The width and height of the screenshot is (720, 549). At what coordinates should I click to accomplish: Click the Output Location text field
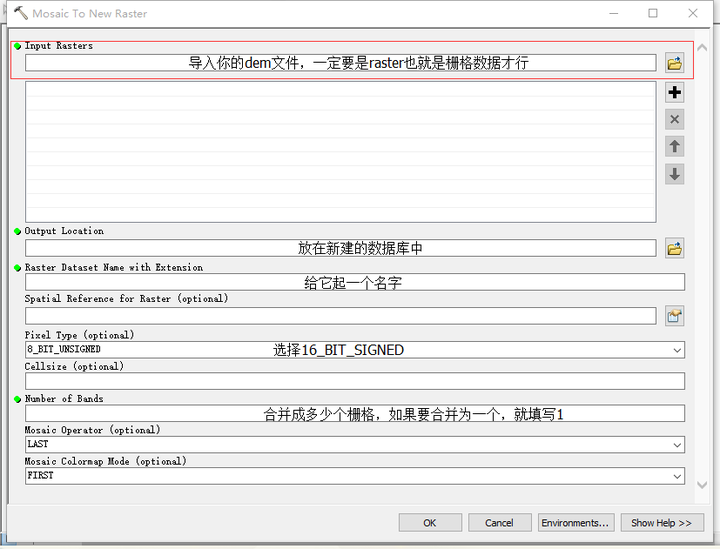point(340,248)
